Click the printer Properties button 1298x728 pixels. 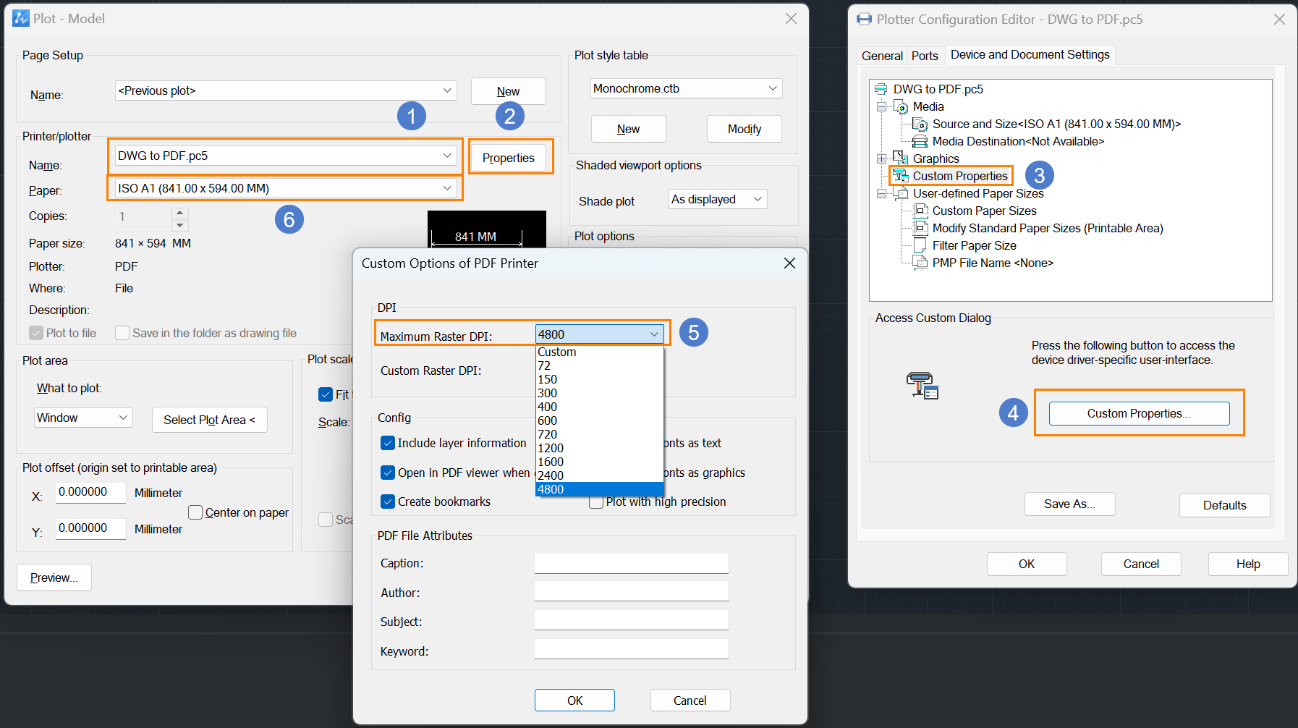point(509,158)
